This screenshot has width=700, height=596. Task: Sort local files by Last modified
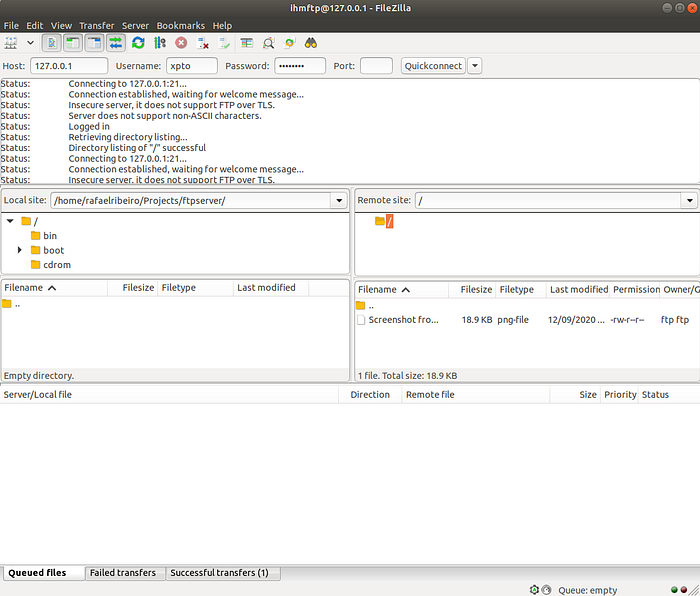(x=271, y=288)
